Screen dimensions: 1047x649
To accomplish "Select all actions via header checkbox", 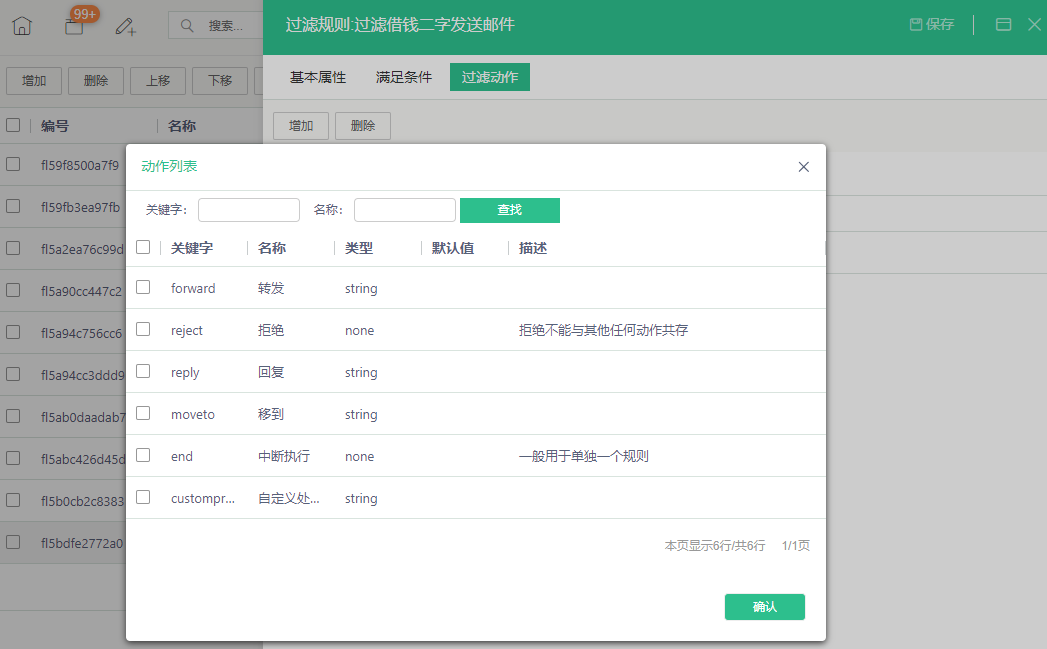I will 143,247.
